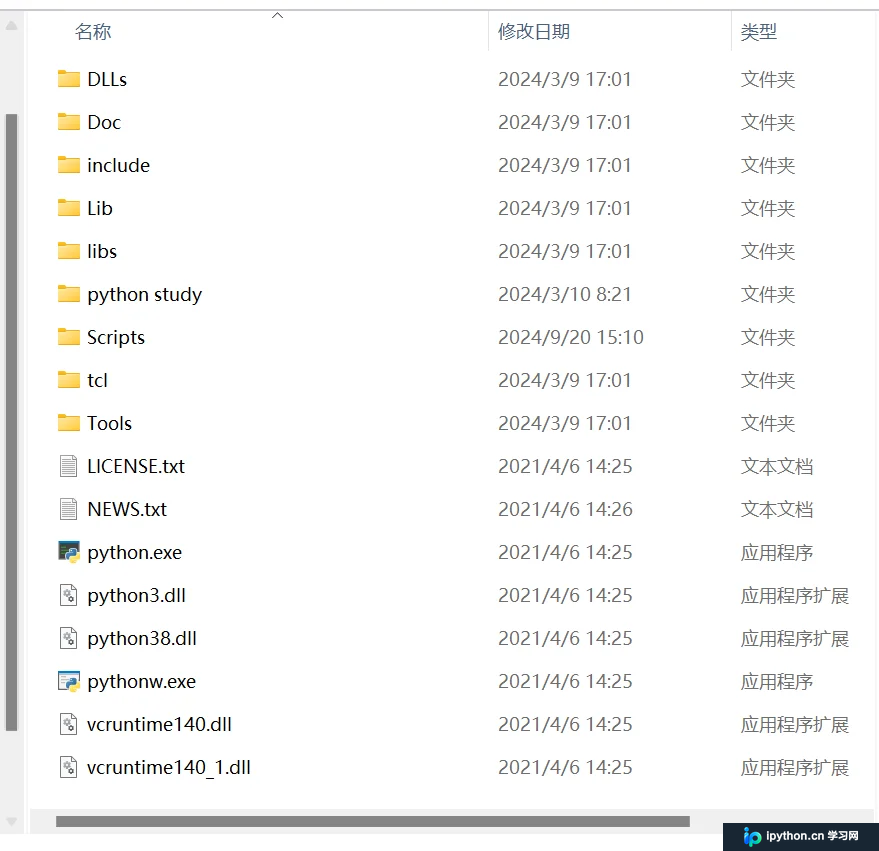Select the LICENSE.txt file name
879x851 pixels.
point(136,466)
